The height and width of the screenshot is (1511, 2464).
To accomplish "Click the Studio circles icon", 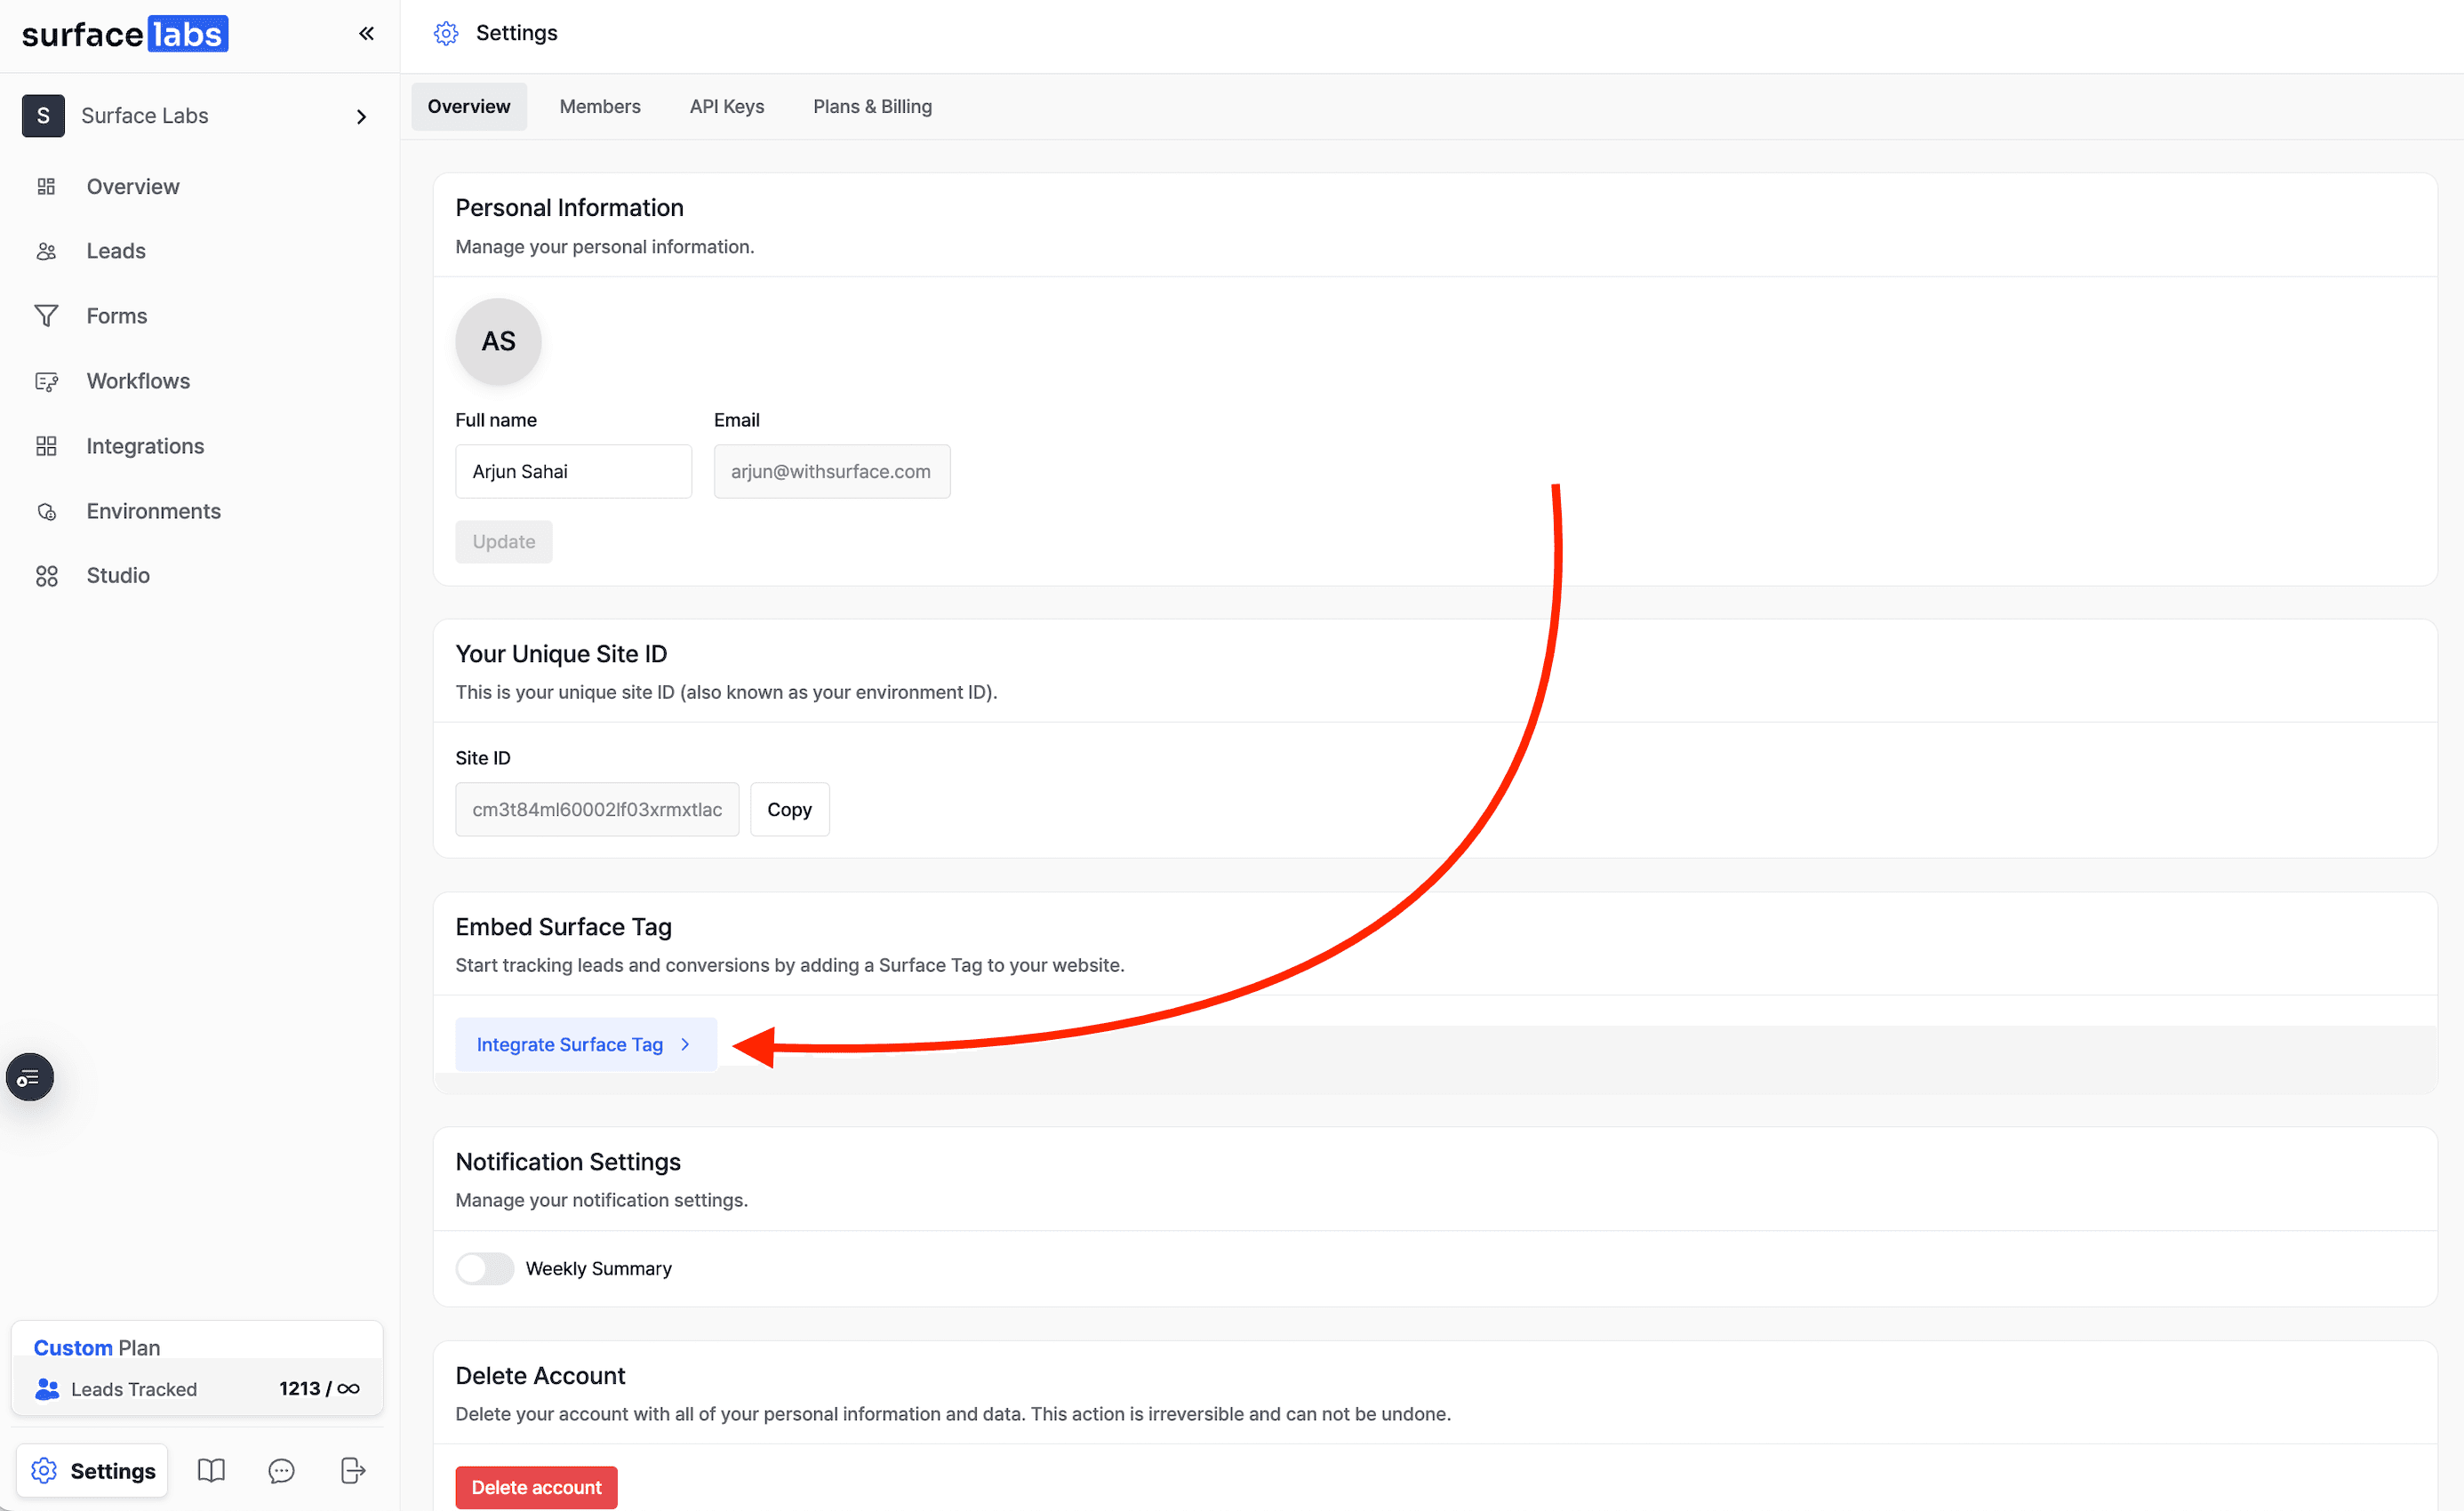I will point(46,576).
